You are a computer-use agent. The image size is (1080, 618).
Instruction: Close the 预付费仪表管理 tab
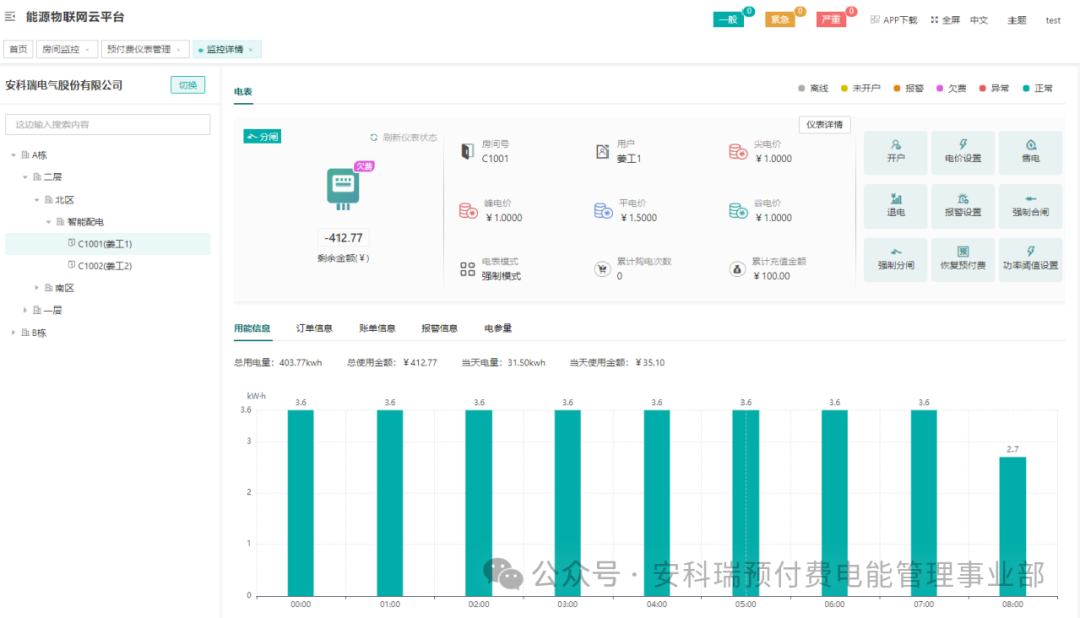click(x=178, y=50)
